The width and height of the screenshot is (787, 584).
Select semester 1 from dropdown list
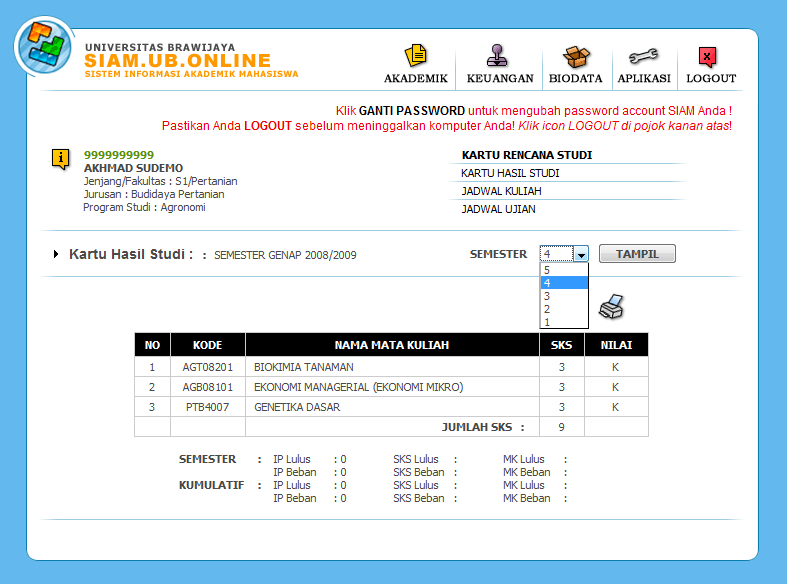coord(564,322)
